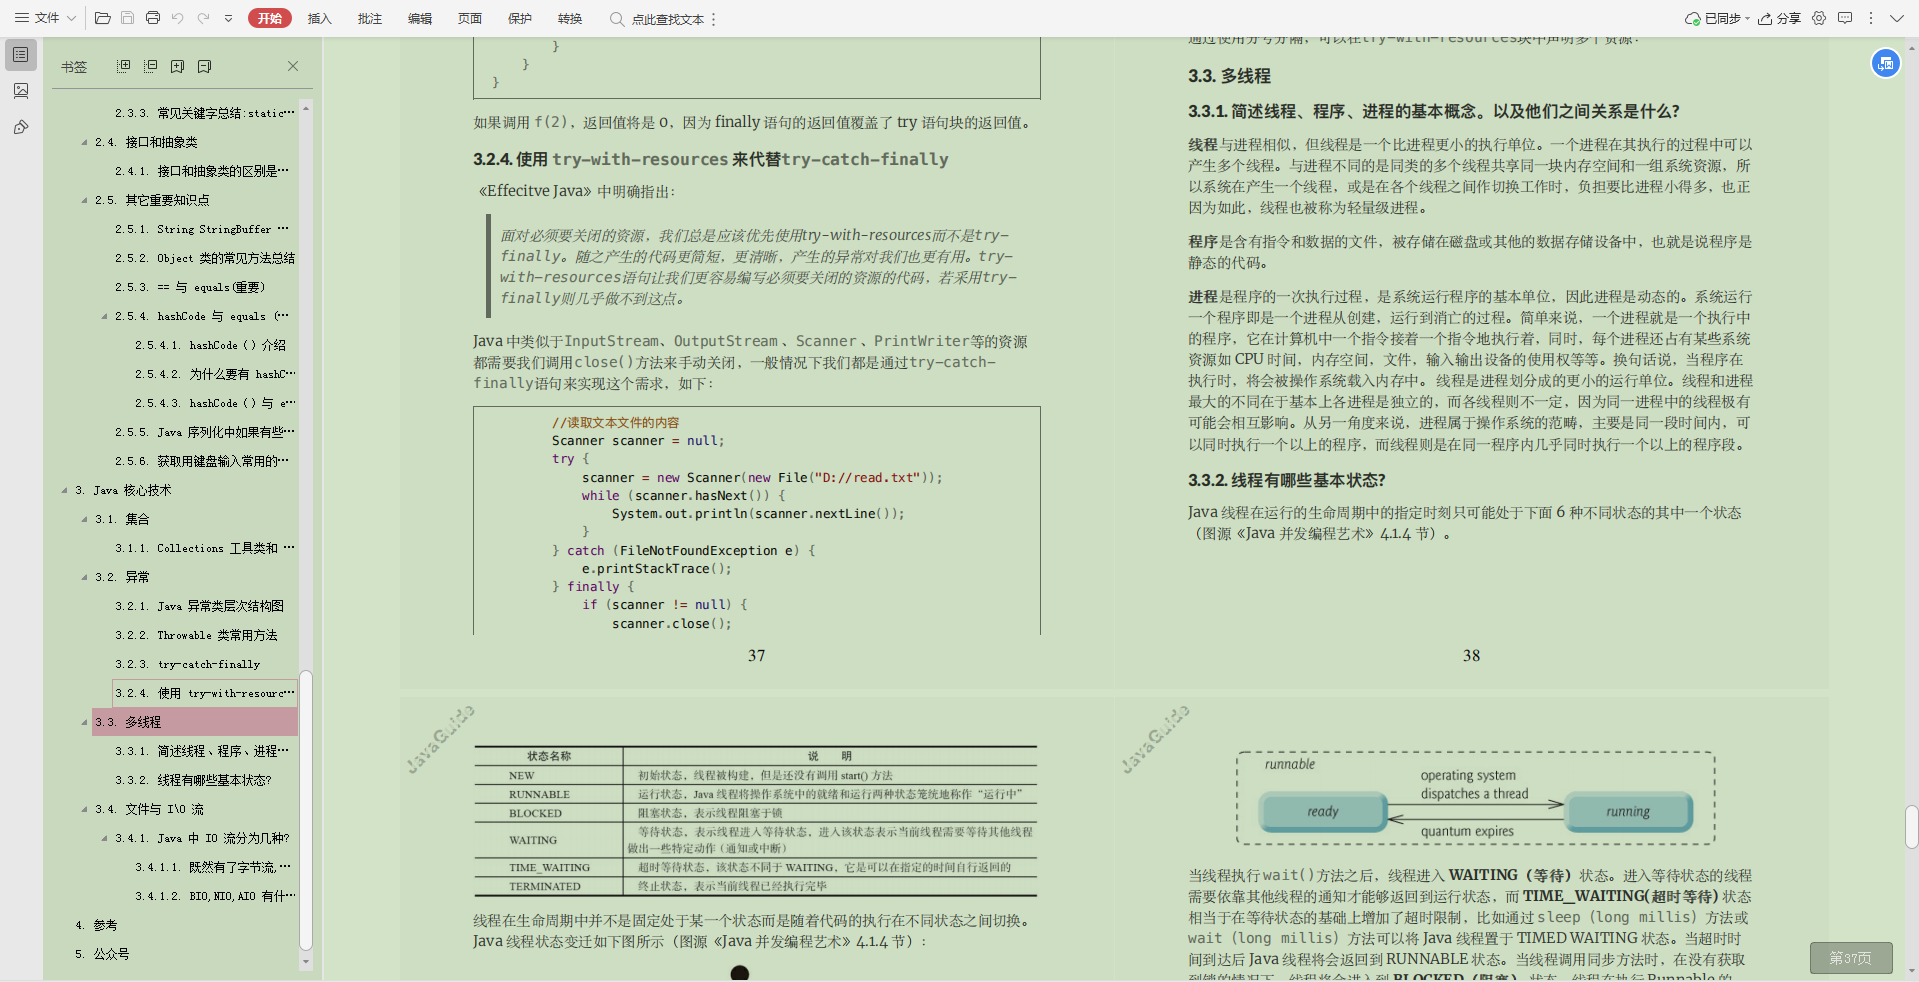This screenshot has height=982, width=1919.
Task: Collapse the 3.1. 集合 bookmark node
Action: 85,519
